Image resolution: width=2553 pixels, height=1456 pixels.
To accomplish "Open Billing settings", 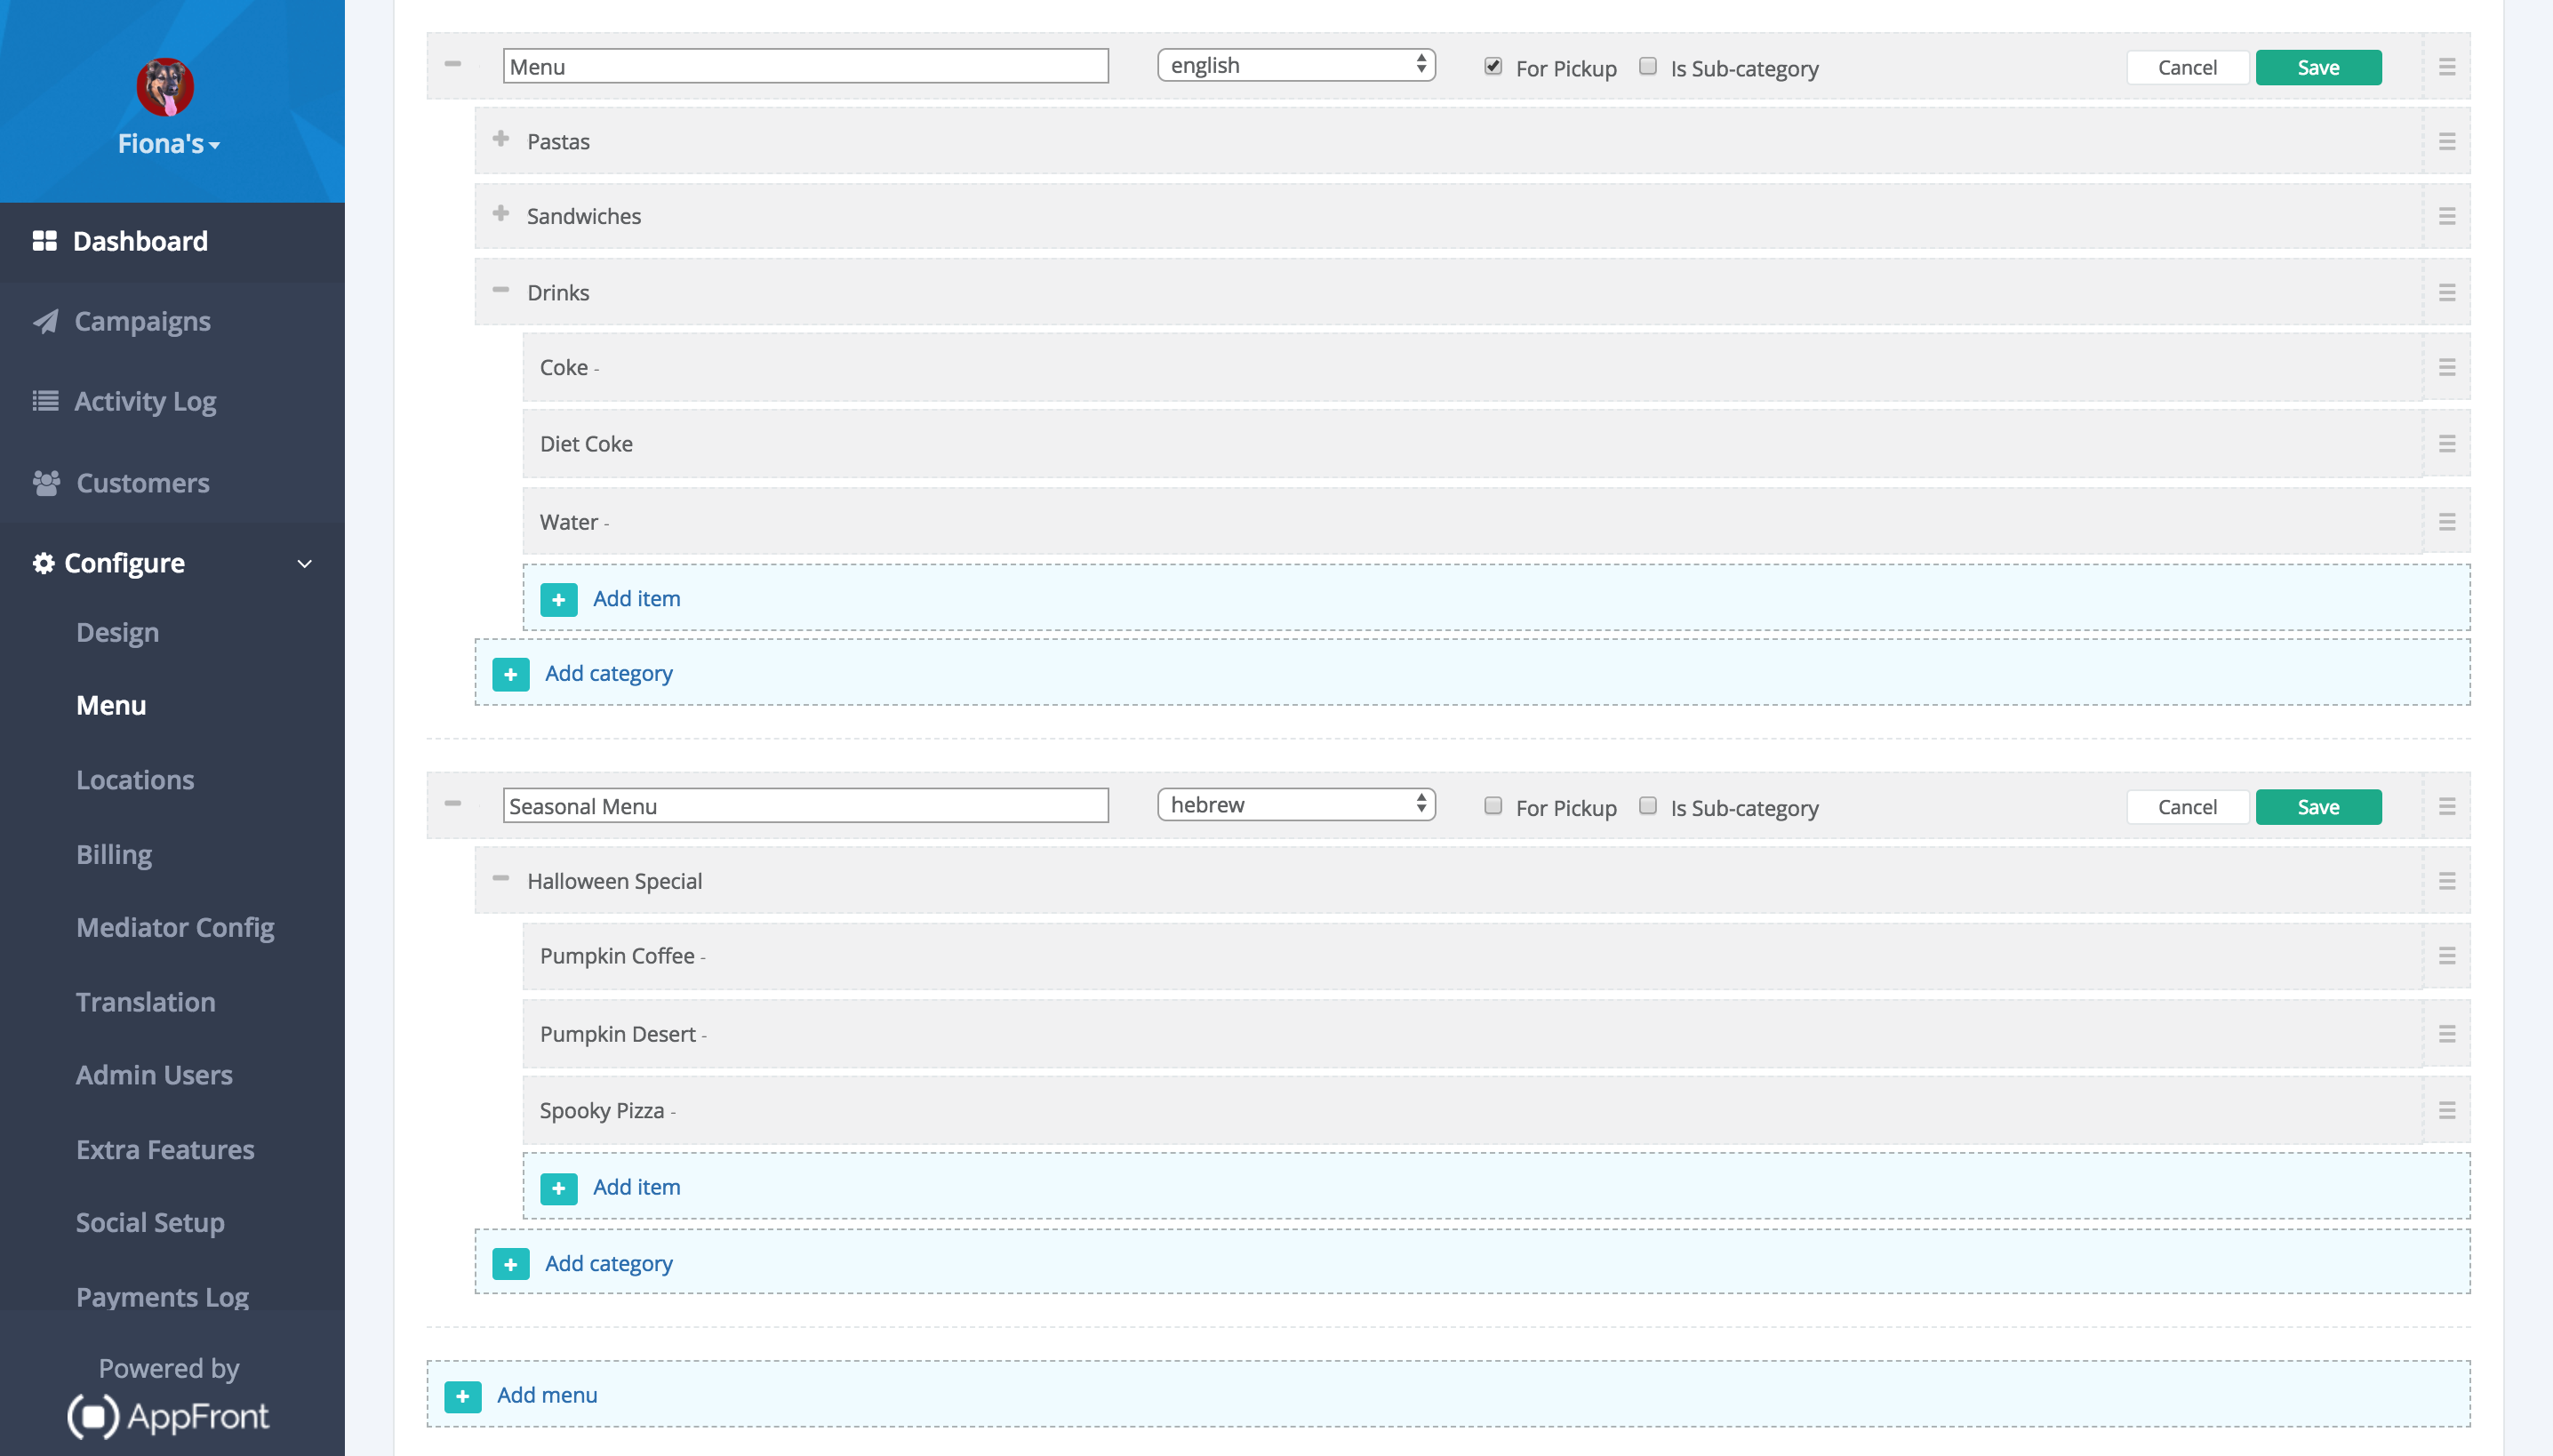I will [x=114, y=855].
